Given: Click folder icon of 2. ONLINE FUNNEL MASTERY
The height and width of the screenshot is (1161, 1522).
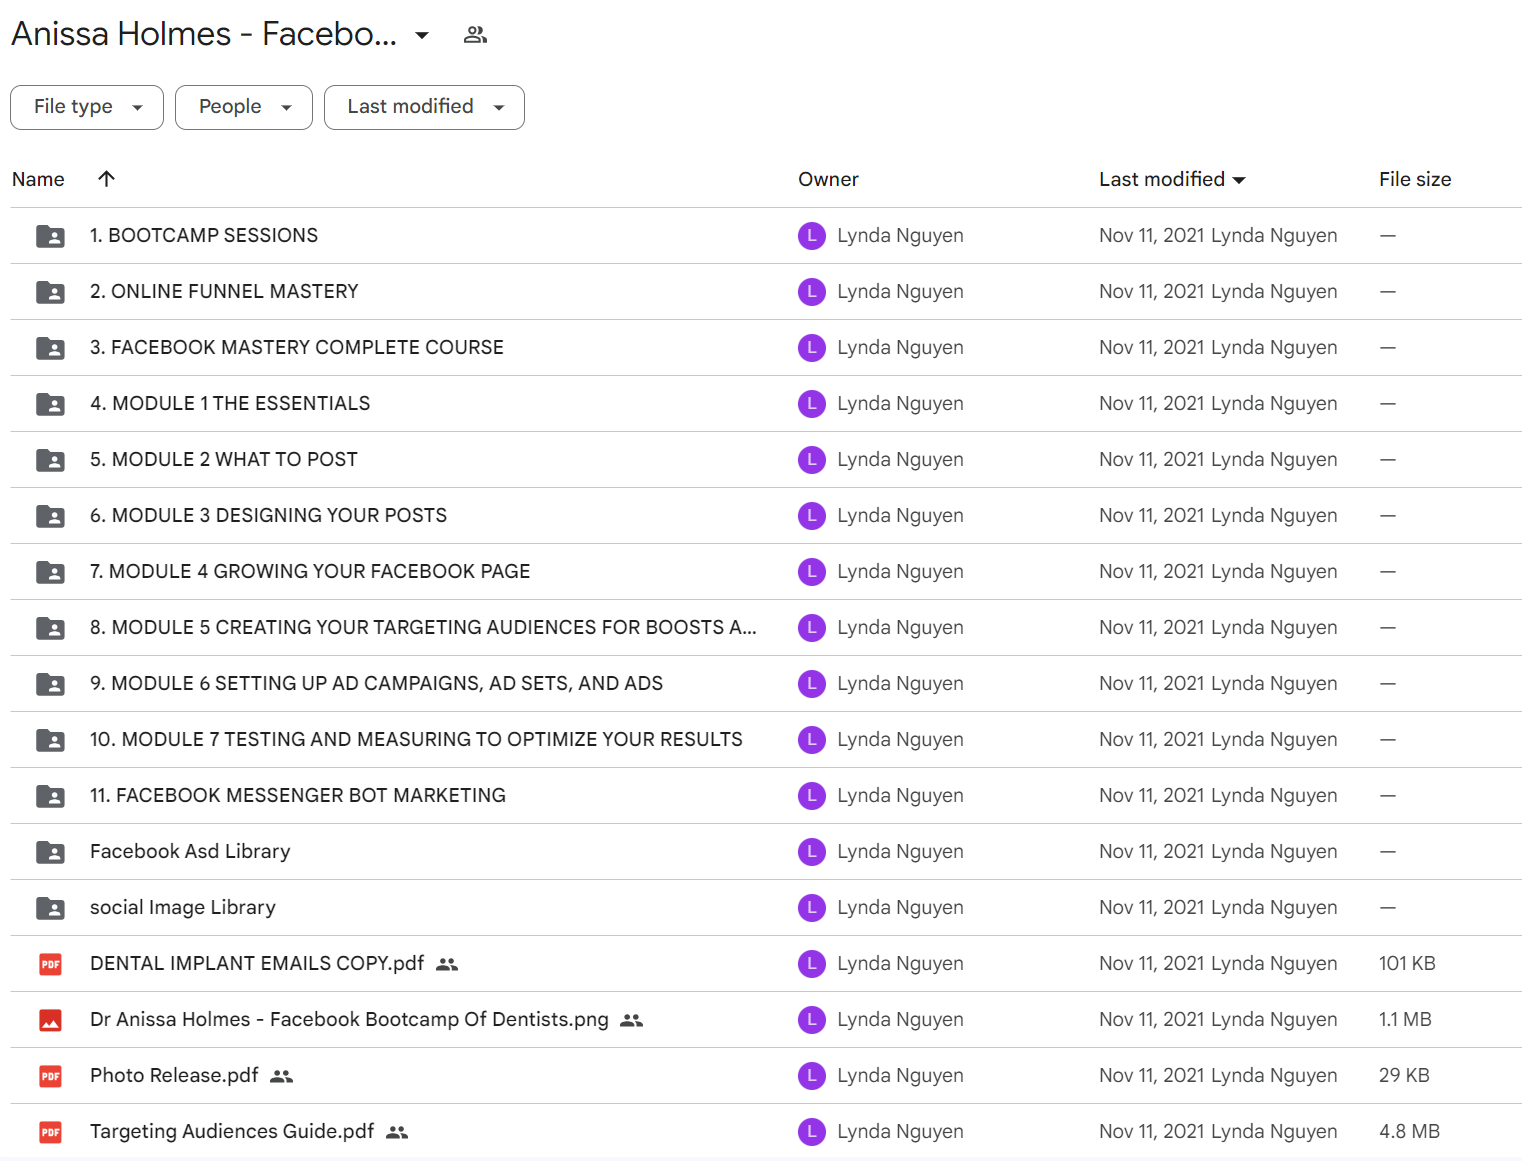Looking at the screenshot, I should (x=50, y=292).
